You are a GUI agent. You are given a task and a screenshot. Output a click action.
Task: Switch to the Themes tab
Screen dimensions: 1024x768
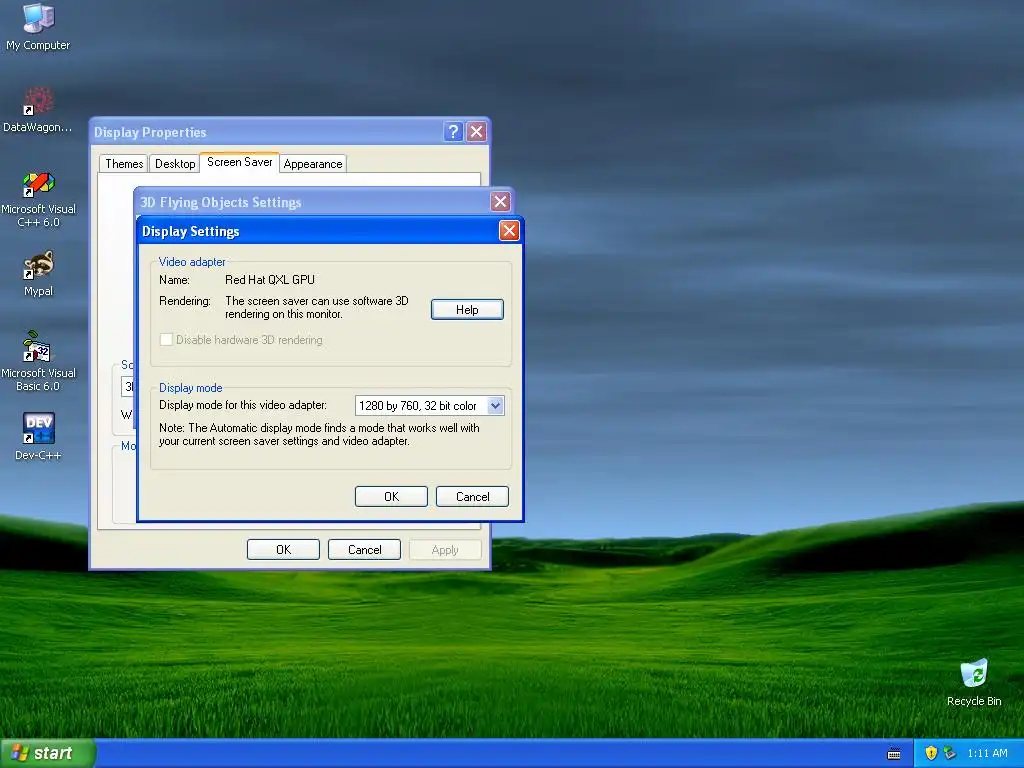[124, 164]
